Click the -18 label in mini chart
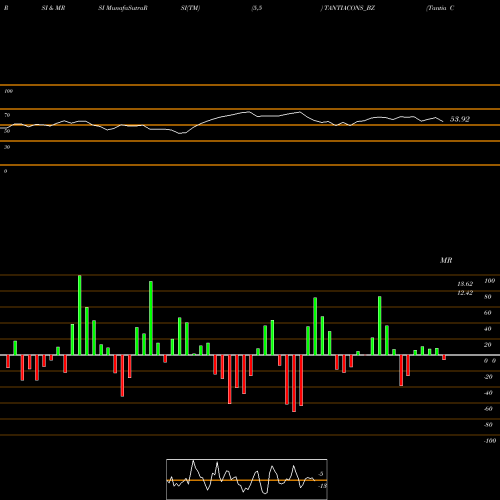Screen dimensions: 500x500 point(322,486)
